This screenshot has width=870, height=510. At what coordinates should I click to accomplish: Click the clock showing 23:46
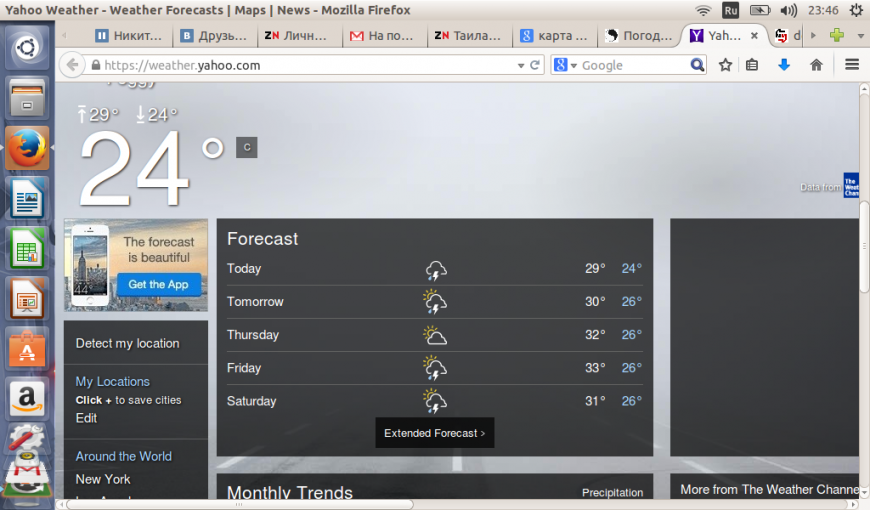pyautogui.click(x=823, y=10)
